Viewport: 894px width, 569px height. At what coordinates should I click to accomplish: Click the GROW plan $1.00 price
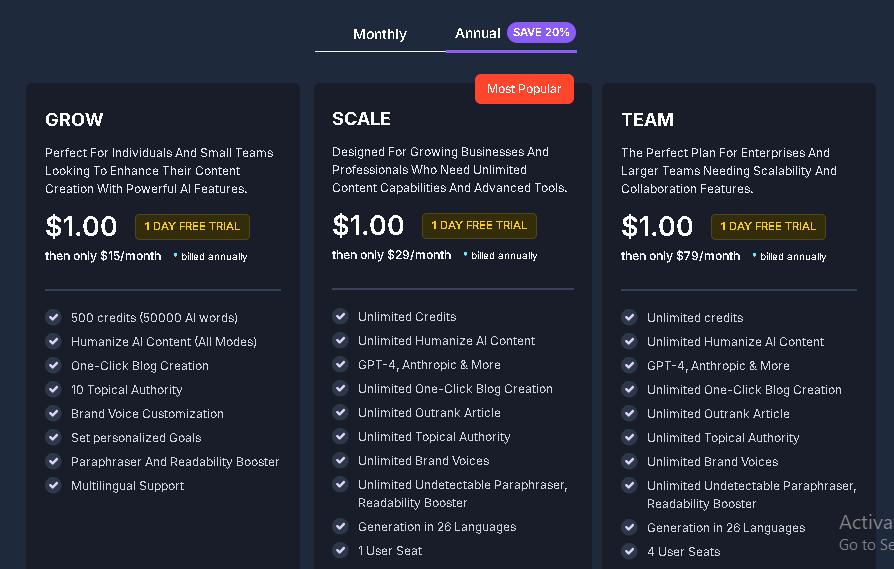pos(81,226)
